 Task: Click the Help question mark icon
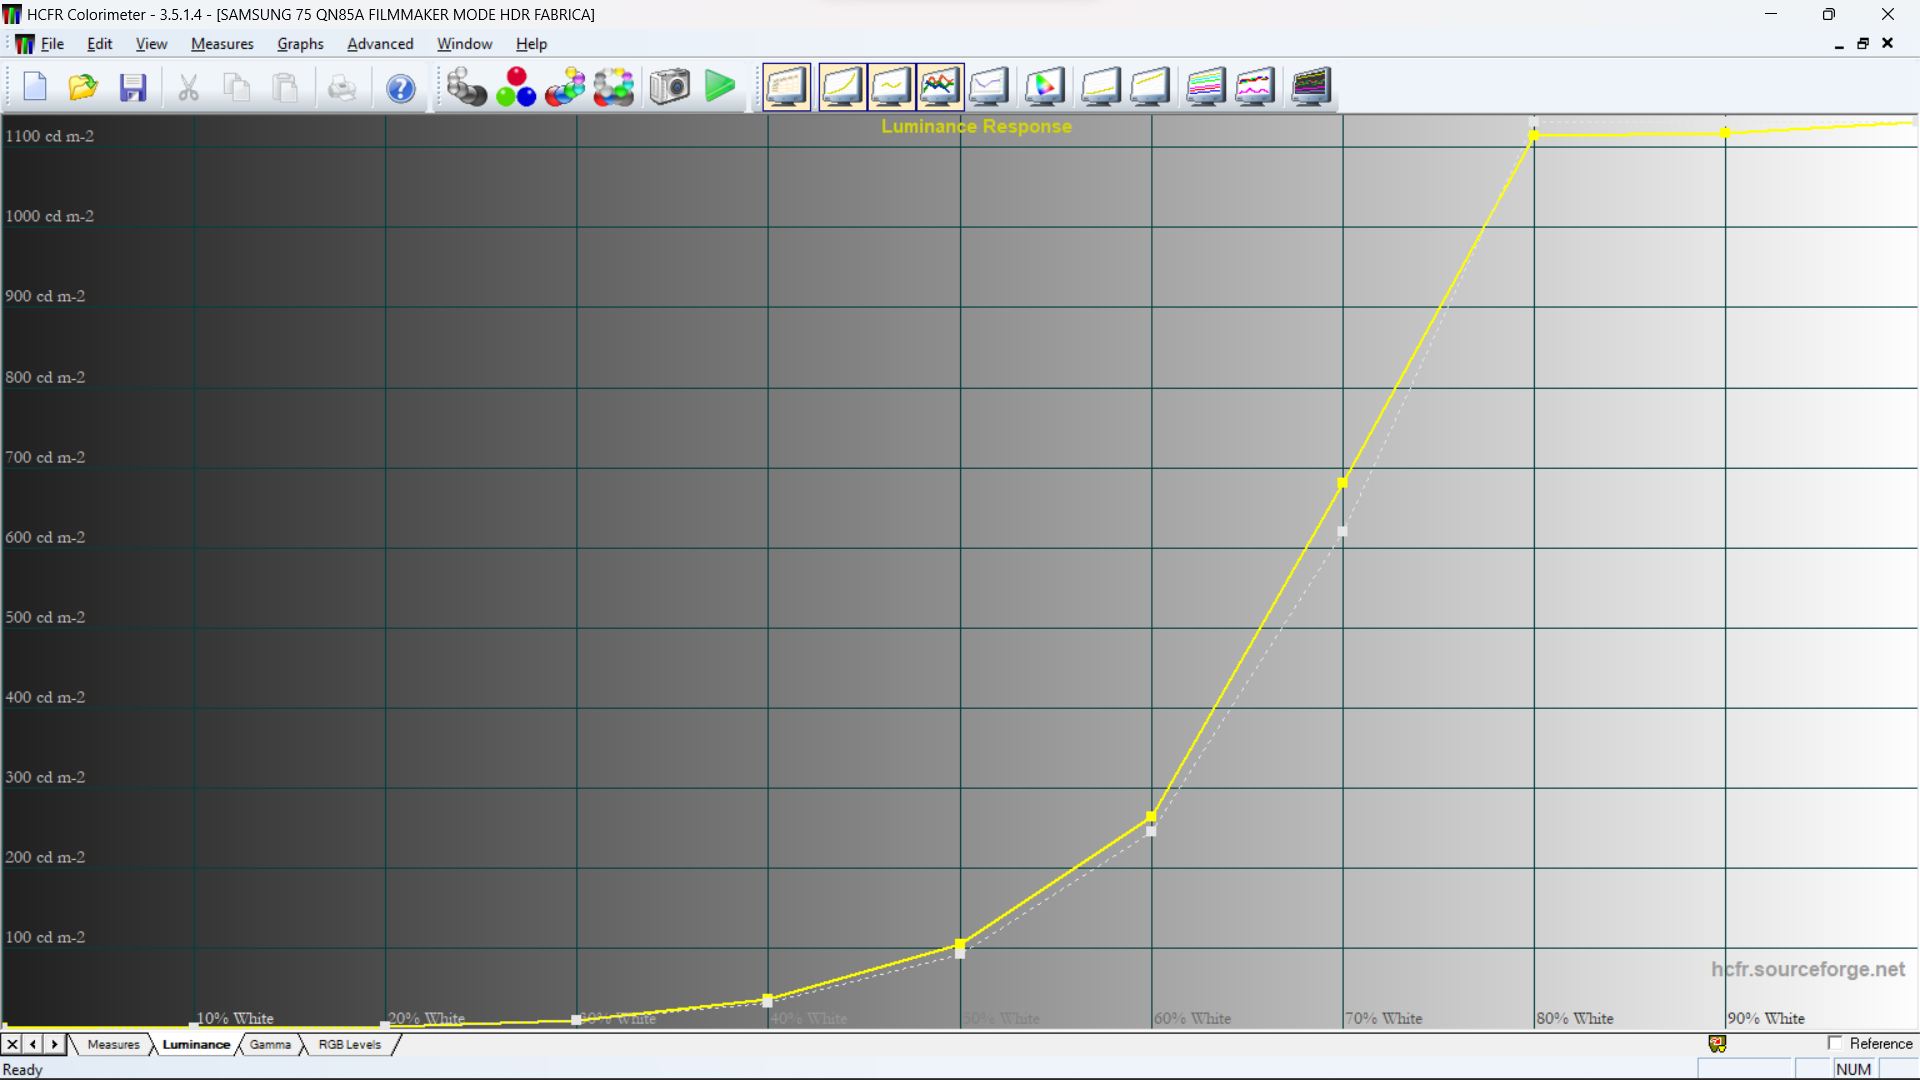pos(401,88)
